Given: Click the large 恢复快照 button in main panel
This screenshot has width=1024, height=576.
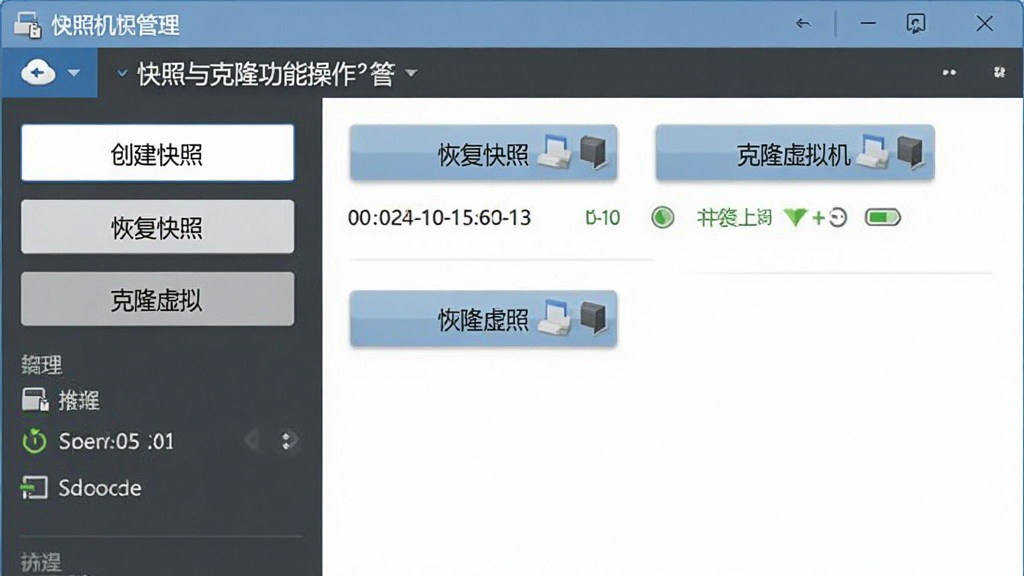Looking at the screenshot, I should click(483, 153).
